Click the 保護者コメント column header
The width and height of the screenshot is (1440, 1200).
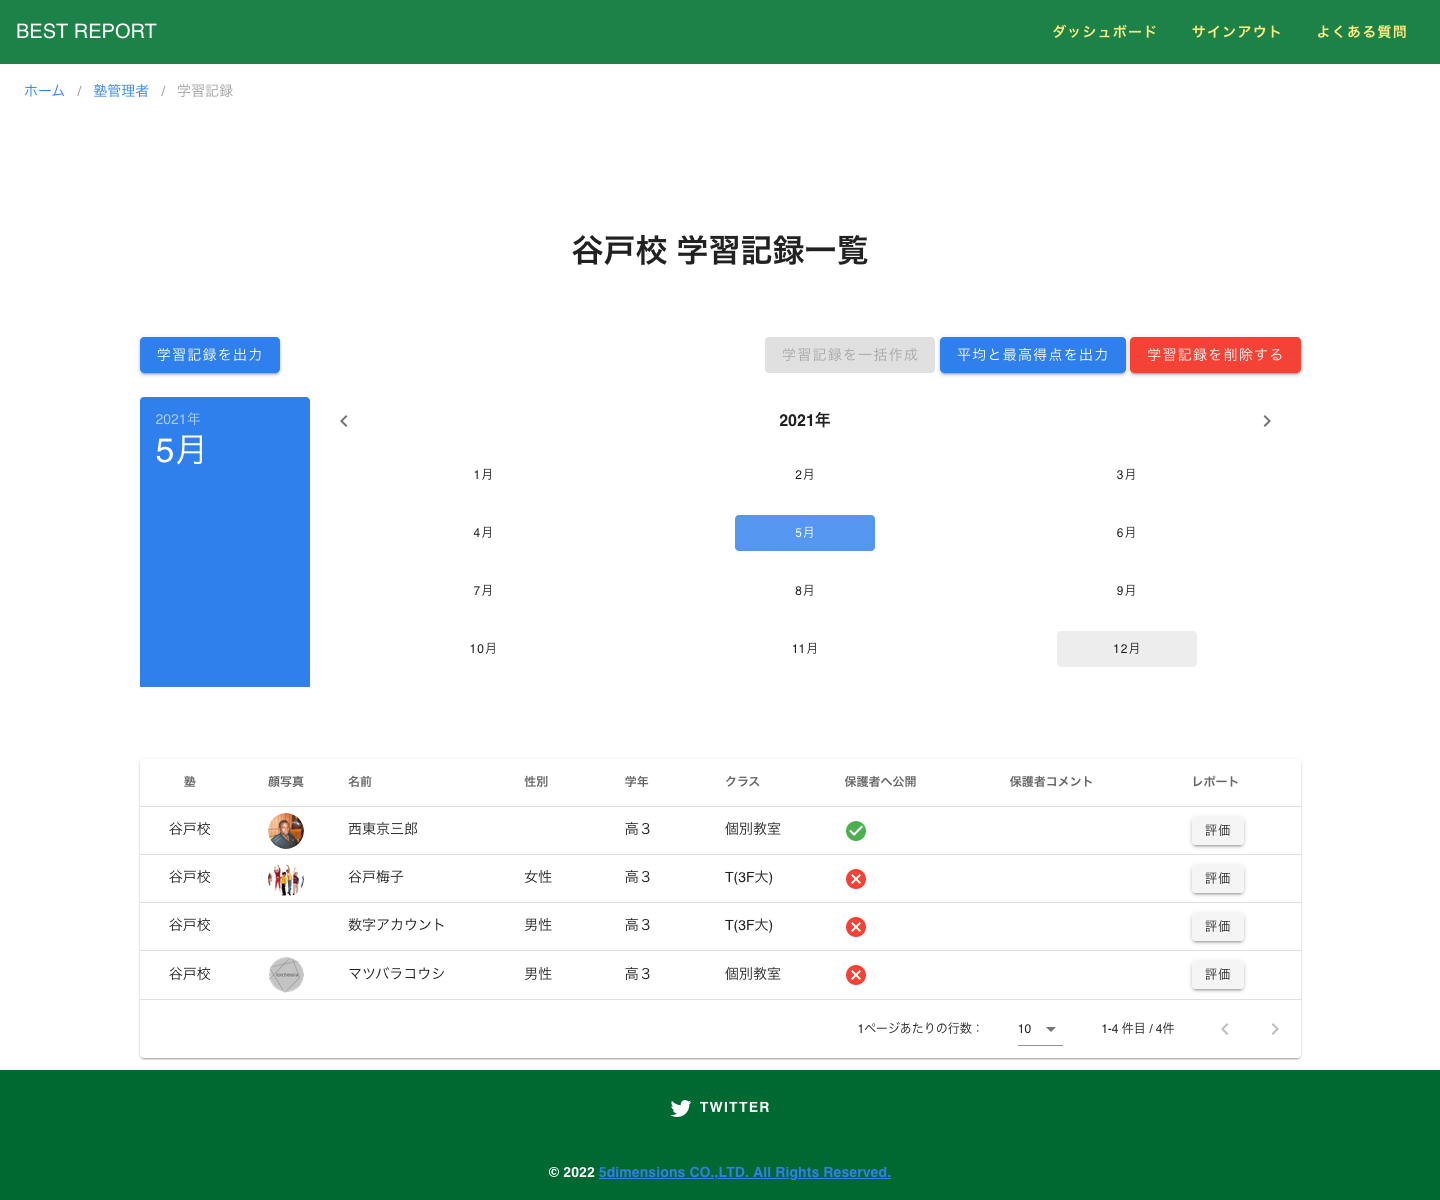click(x=1051, y=782)
